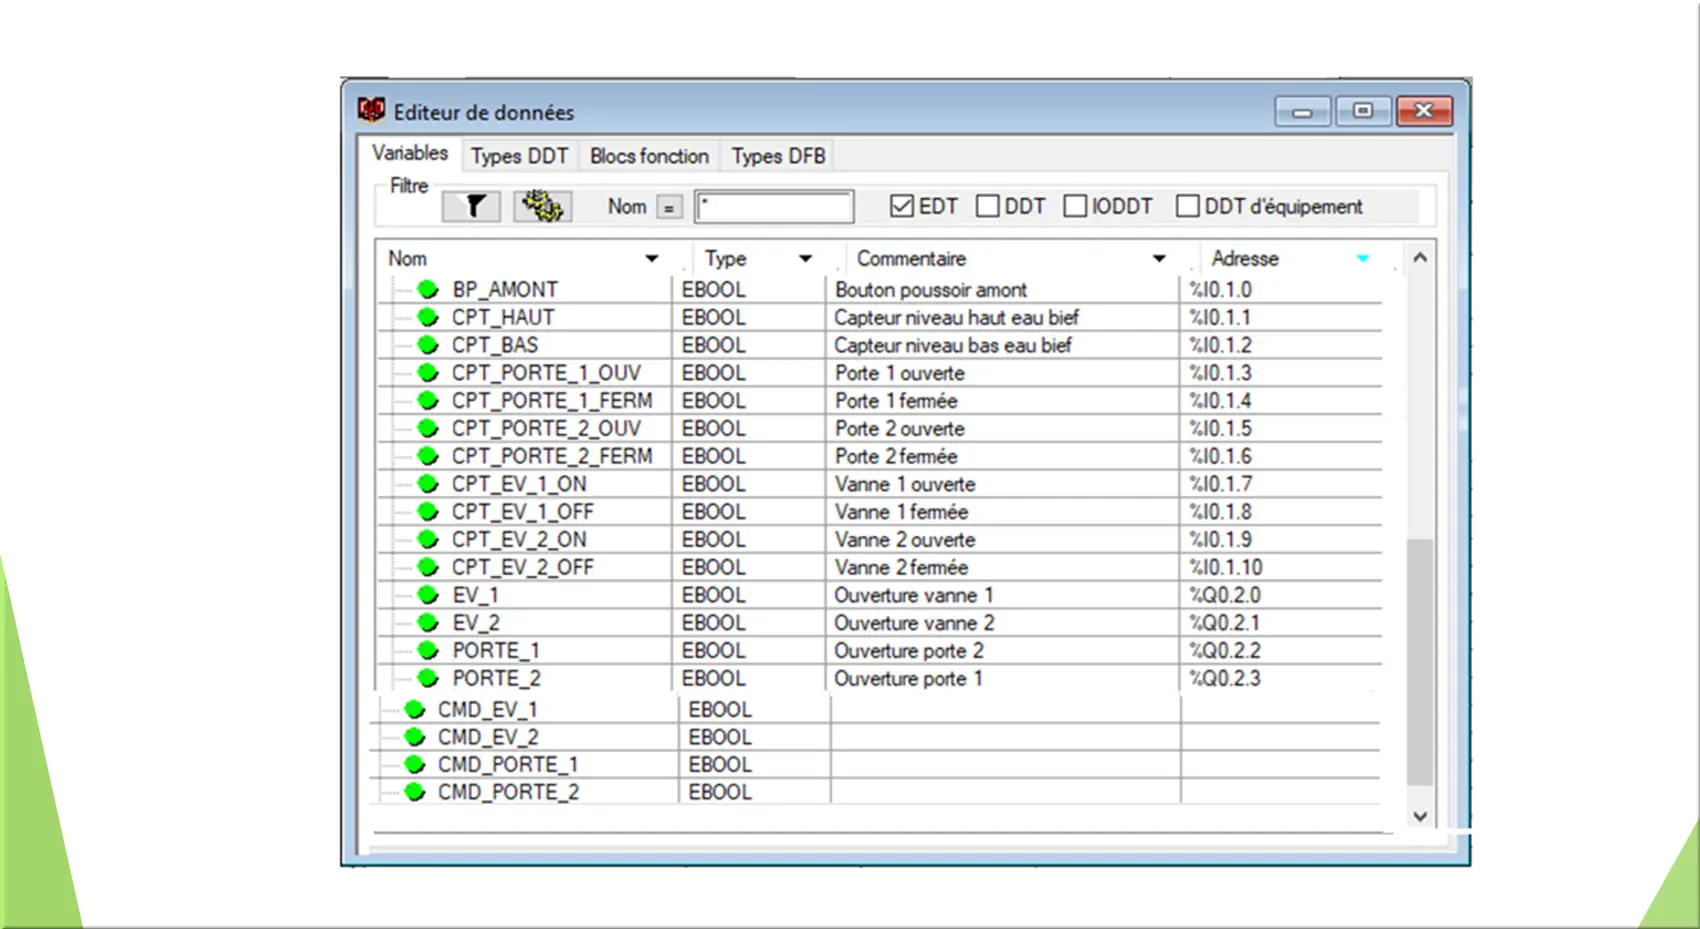Select the green icon of PORTE_2
The height and width of the screenshot is (929, 1700).
pos(428,678)
